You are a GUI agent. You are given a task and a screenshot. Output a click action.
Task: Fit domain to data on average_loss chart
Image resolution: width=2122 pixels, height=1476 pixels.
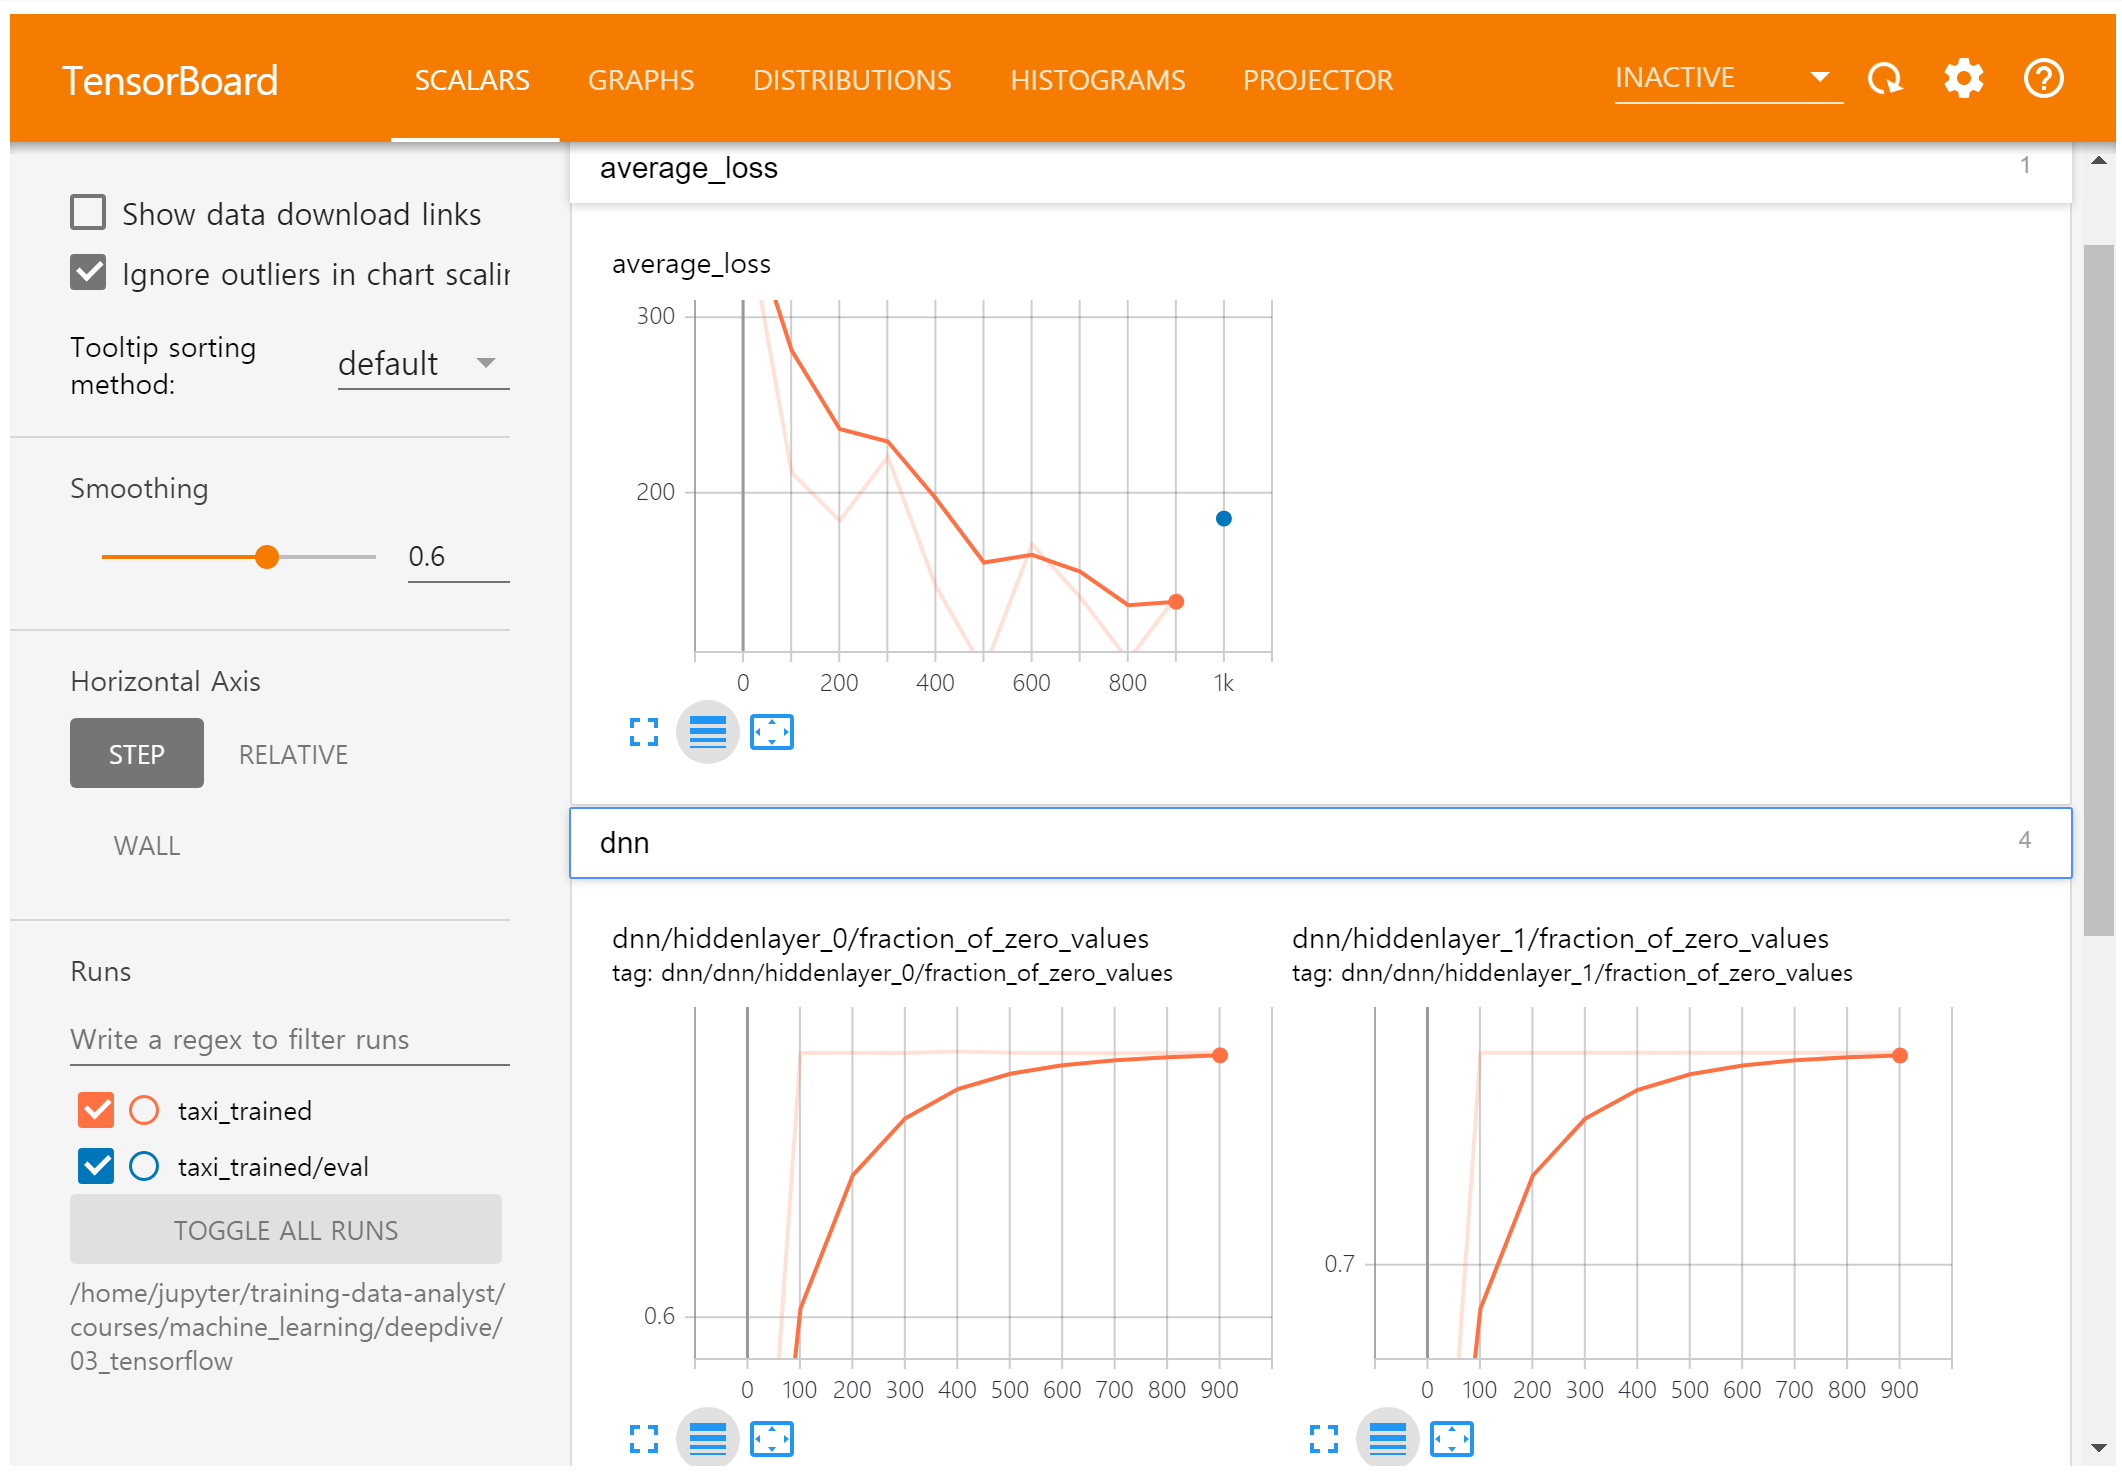tap(771, 732)
